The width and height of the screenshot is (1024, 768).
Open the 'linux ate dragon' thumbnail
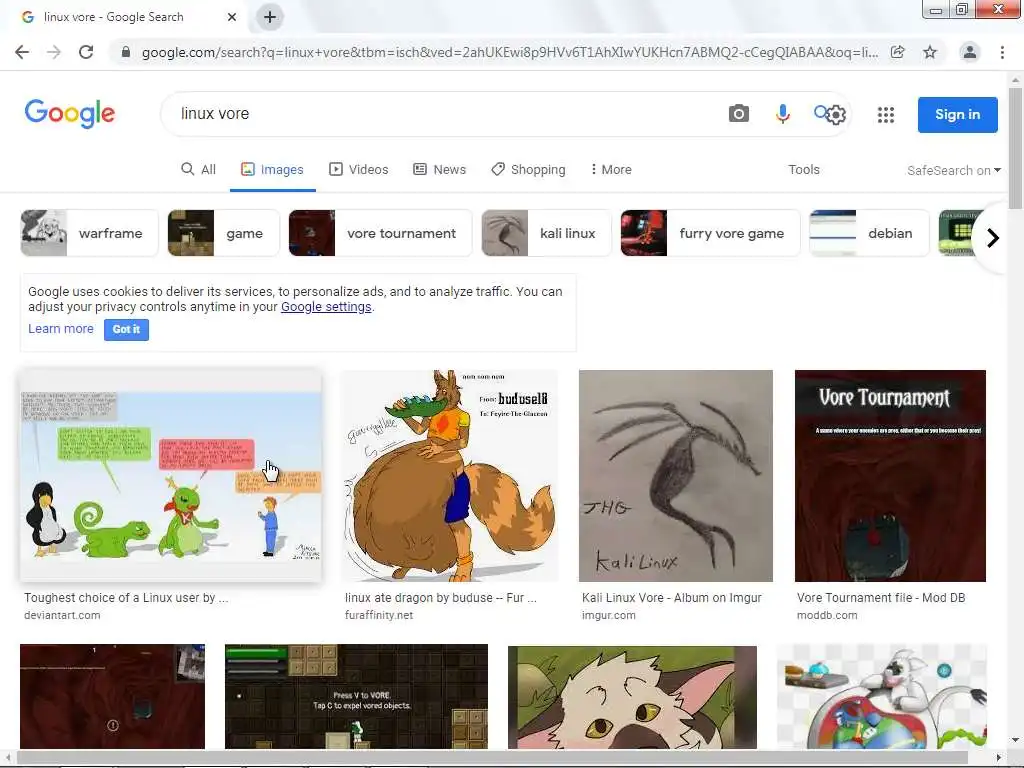point(449,476)
